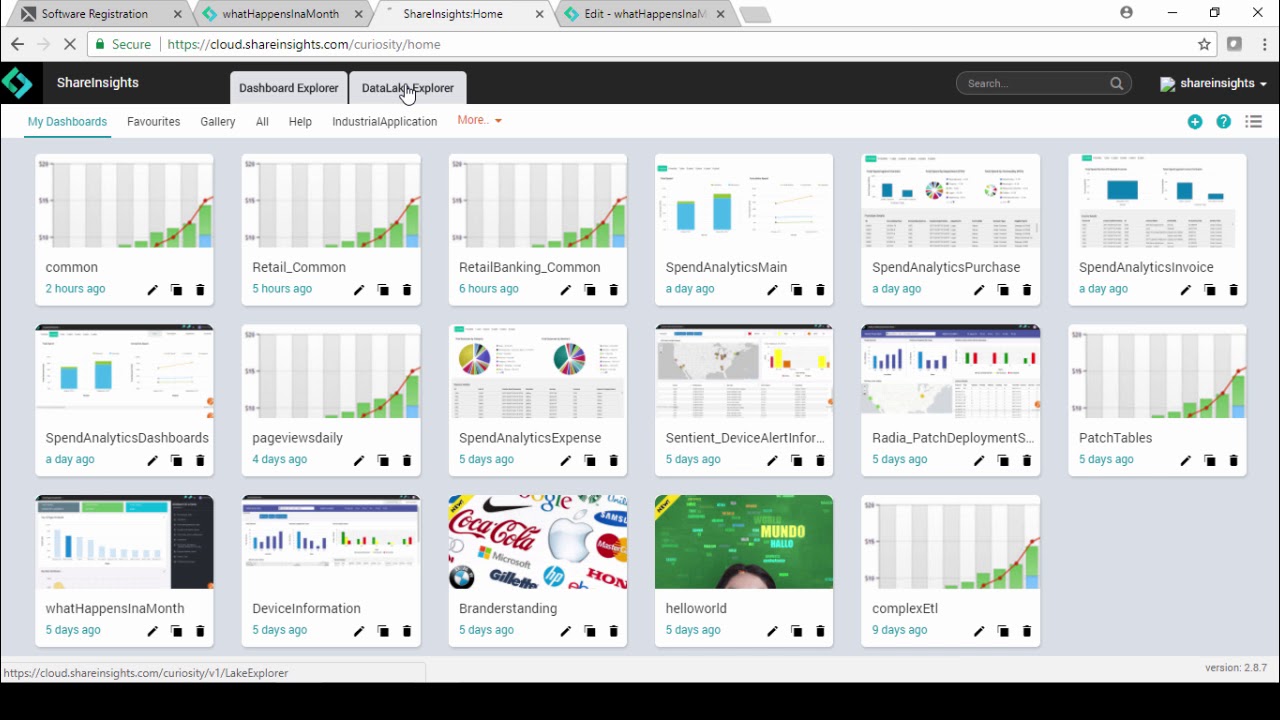Switch to Software Registration browser tab

(95, 14)
